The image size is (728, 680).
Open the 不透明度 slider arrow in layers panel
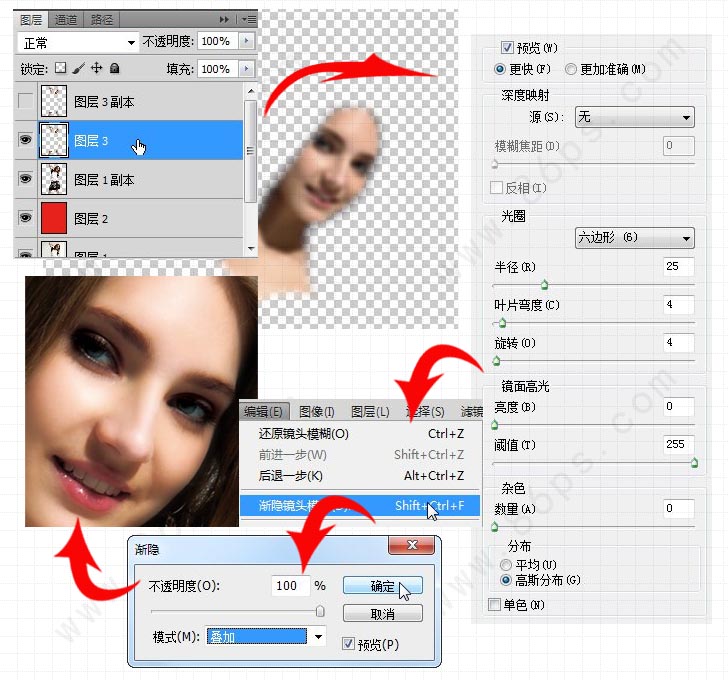pyautogui.click(x=247, y=41)
